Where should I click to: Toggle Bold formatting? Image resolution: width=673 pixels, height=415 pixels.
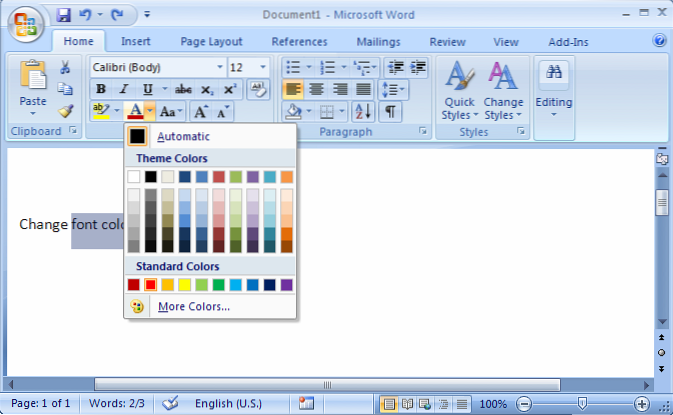click(x=100, y=89)
